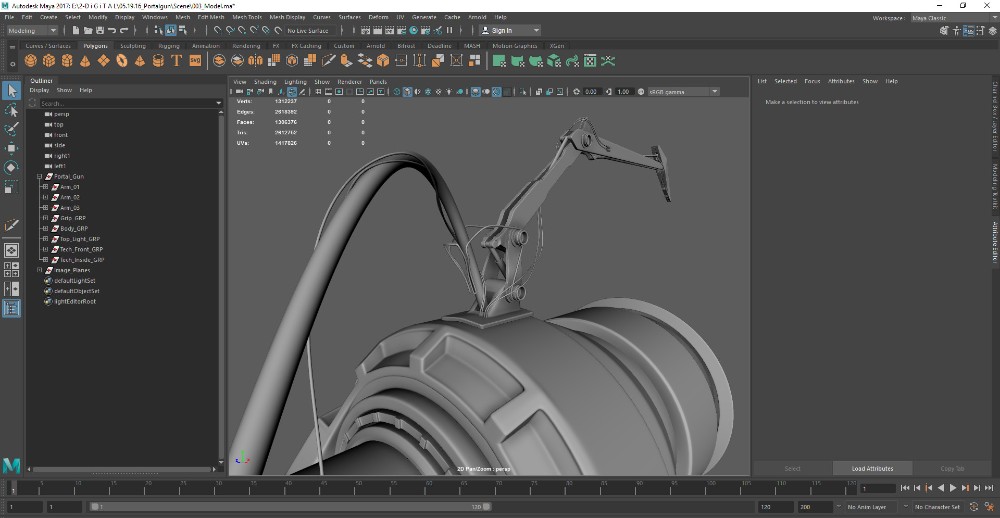Select the Paint selection tool
Viewport: 1000px width, 518px height.
point(11,130)
